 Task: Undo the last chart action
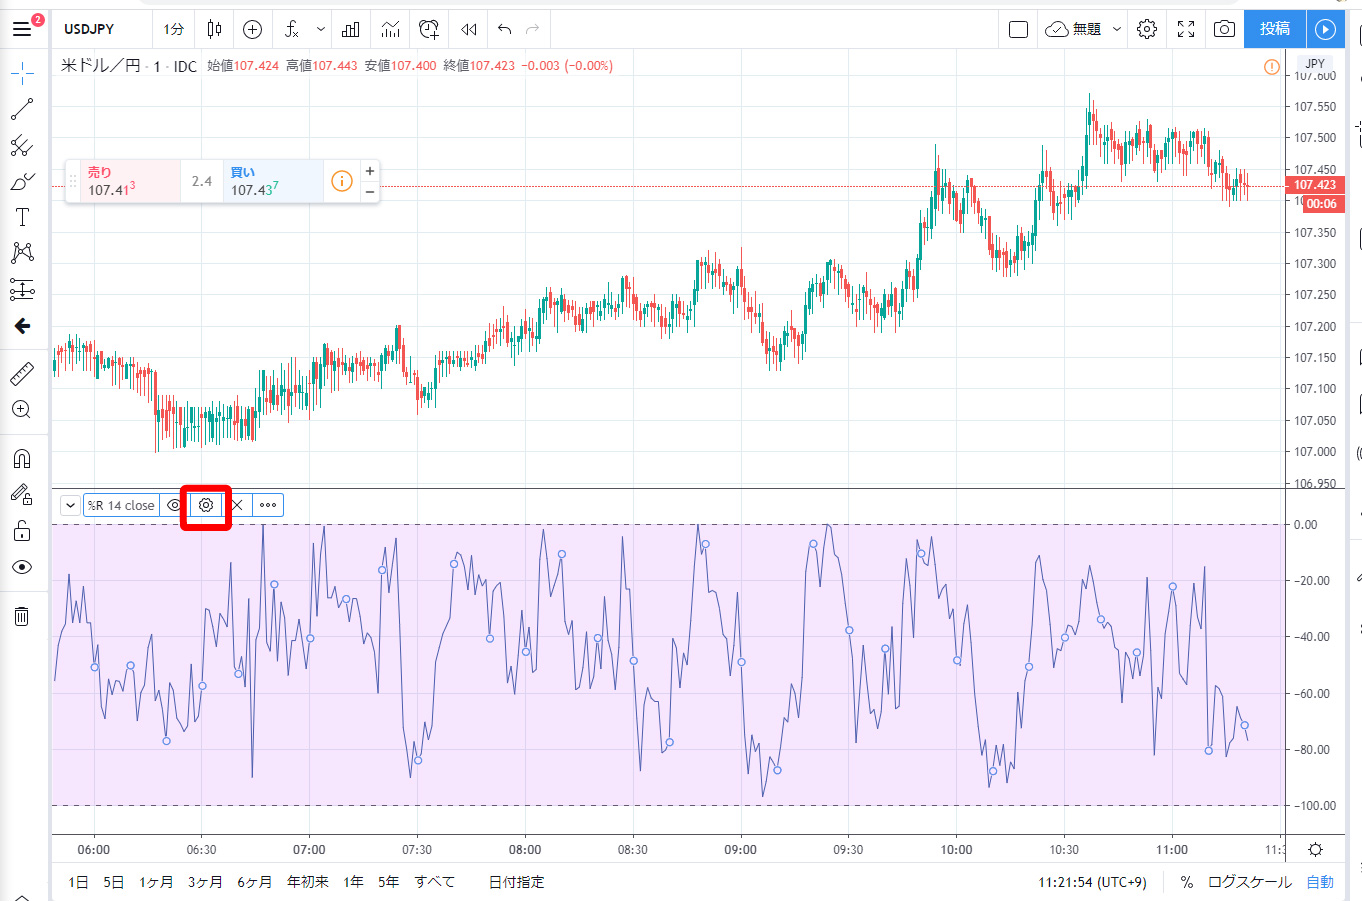[x=504, y=29]
